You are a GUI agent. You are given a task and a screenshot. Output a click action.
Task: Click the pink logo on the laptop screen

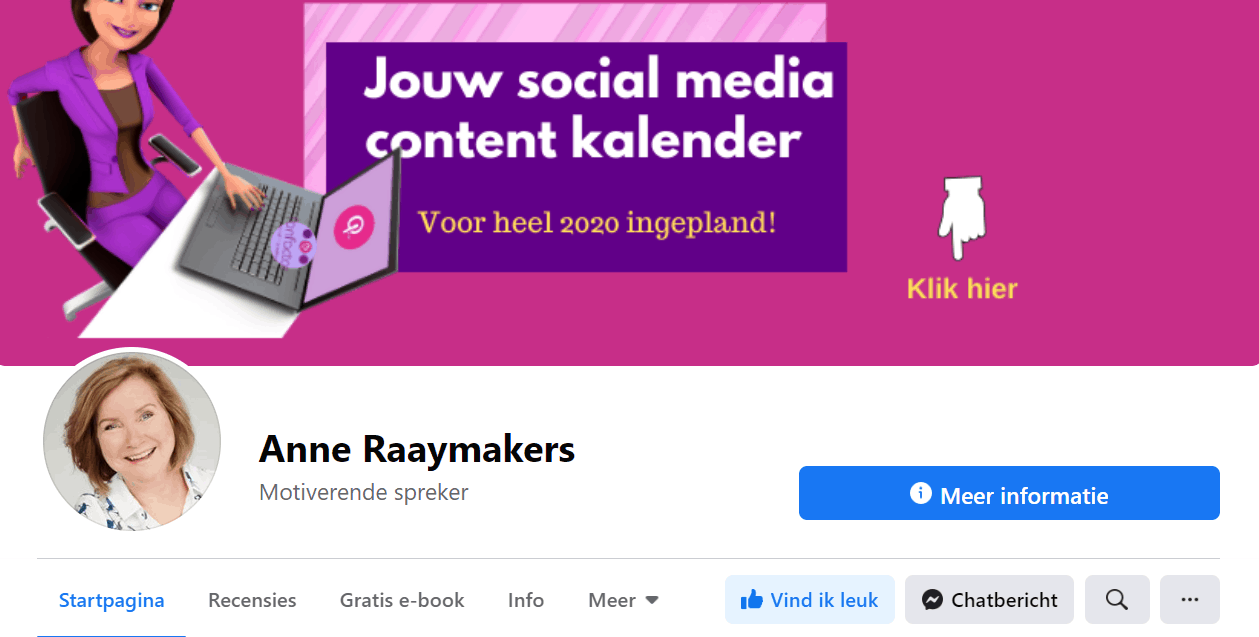pos(352,229)
